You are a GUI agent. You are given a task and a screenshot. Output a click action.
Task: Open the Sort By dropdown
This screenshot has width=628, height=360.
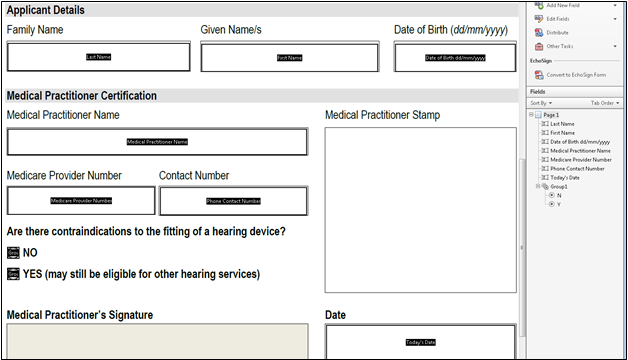pyautogui.click(x=541, y=103)
